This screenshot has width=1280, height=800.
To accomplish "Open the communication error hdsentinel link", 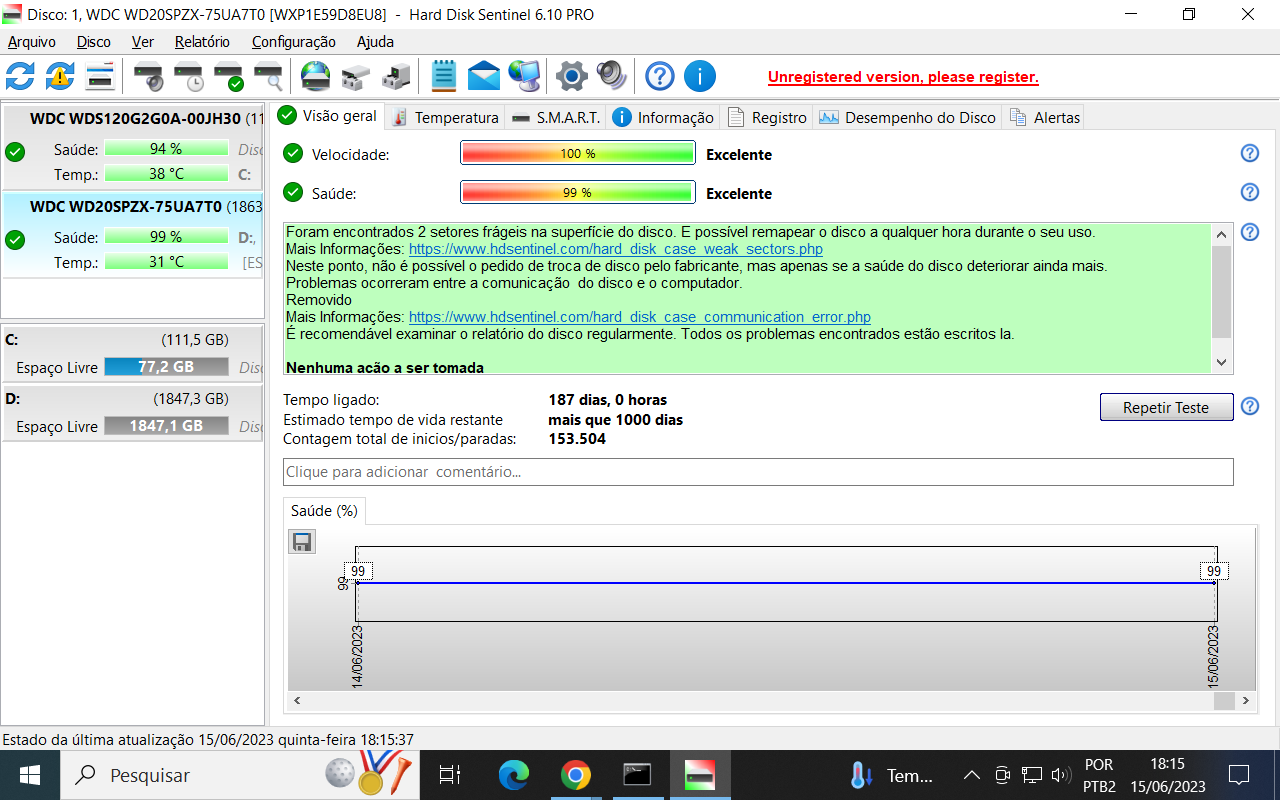I will point(640,317).
